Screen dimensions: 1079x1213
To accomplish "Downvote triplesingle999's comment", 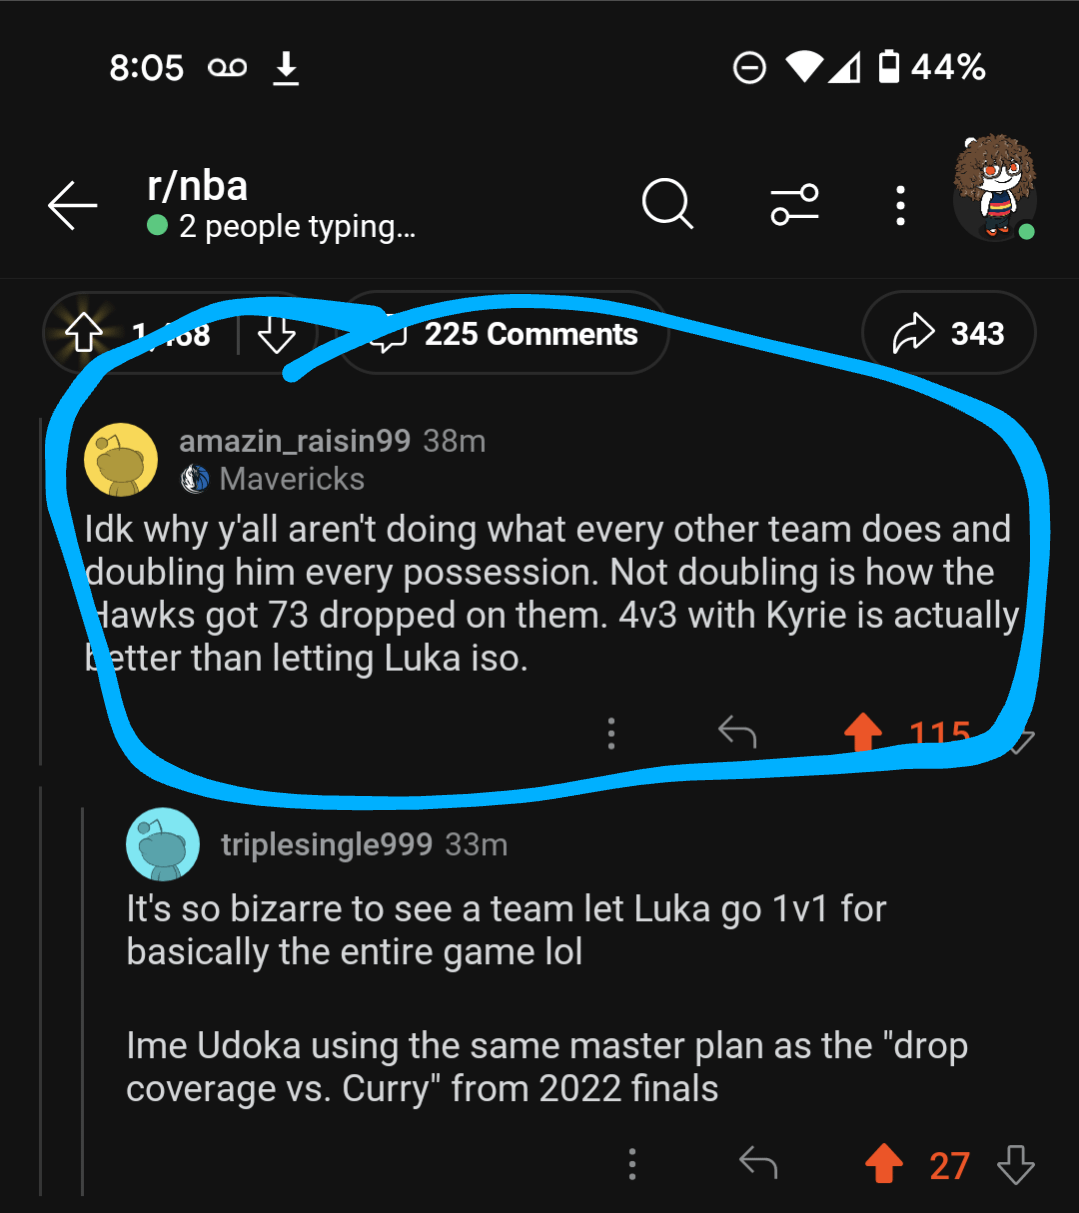I will click(1016, 1165).
